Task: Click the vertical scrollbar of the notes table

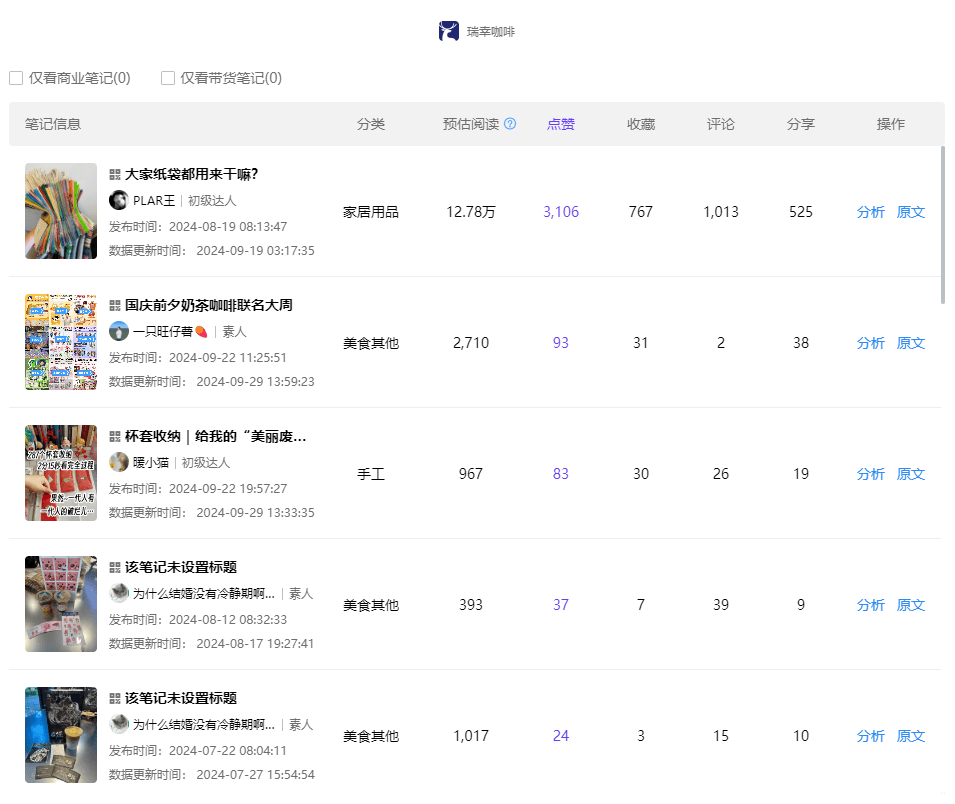Action: [943, 224]
